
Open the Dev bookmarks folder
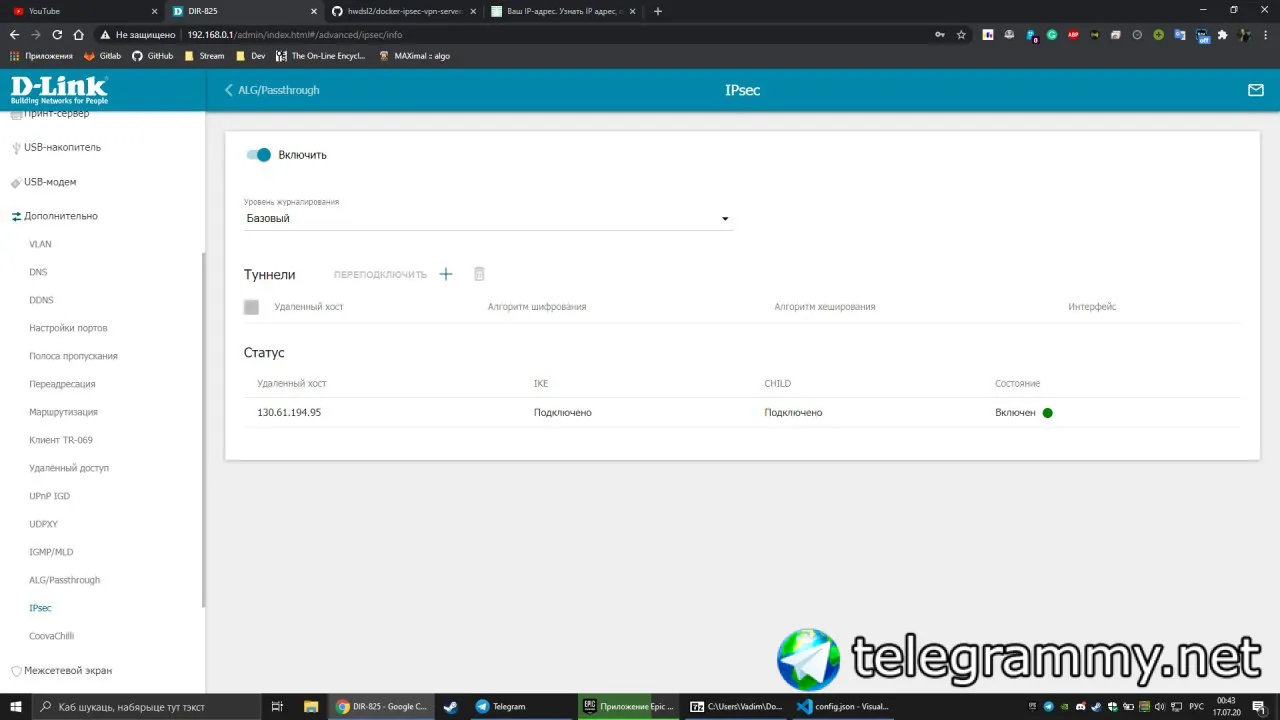tap(250, 56)
